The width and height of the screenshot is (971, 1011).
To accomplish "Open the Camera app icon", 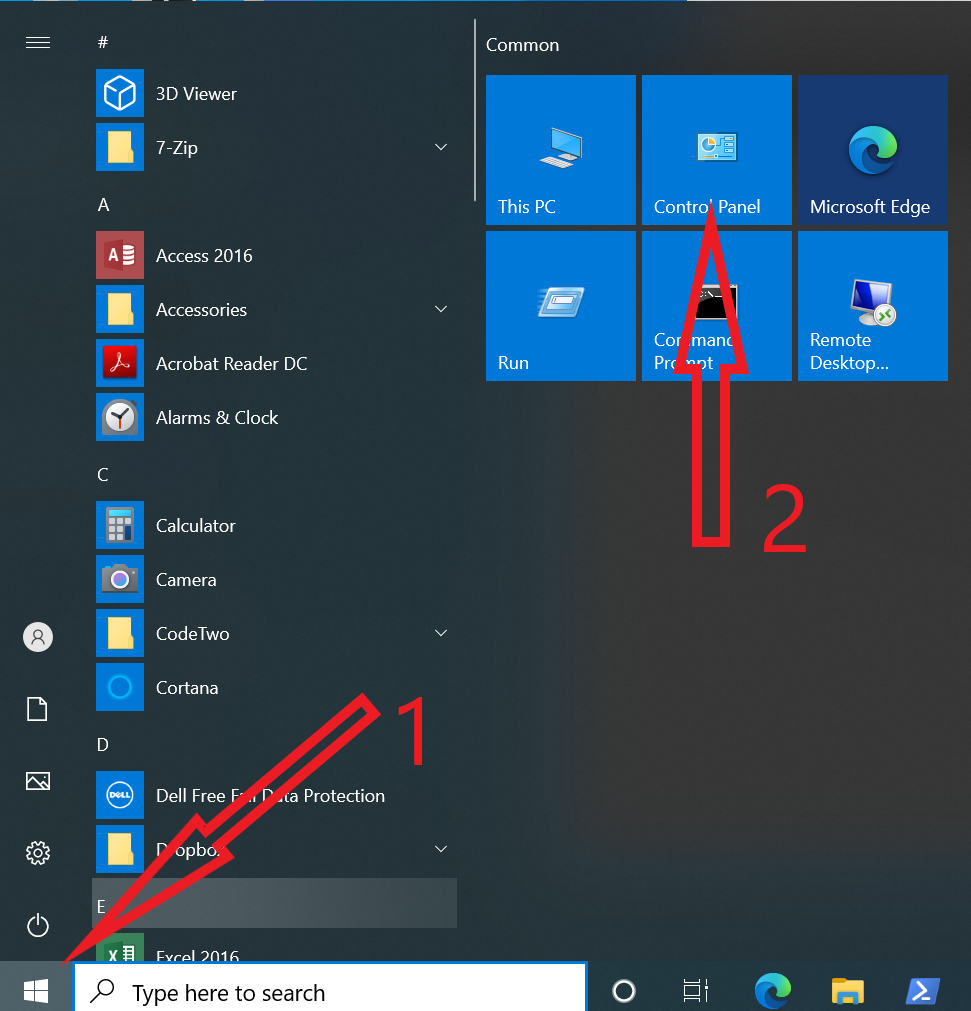I will coord(120,580).
